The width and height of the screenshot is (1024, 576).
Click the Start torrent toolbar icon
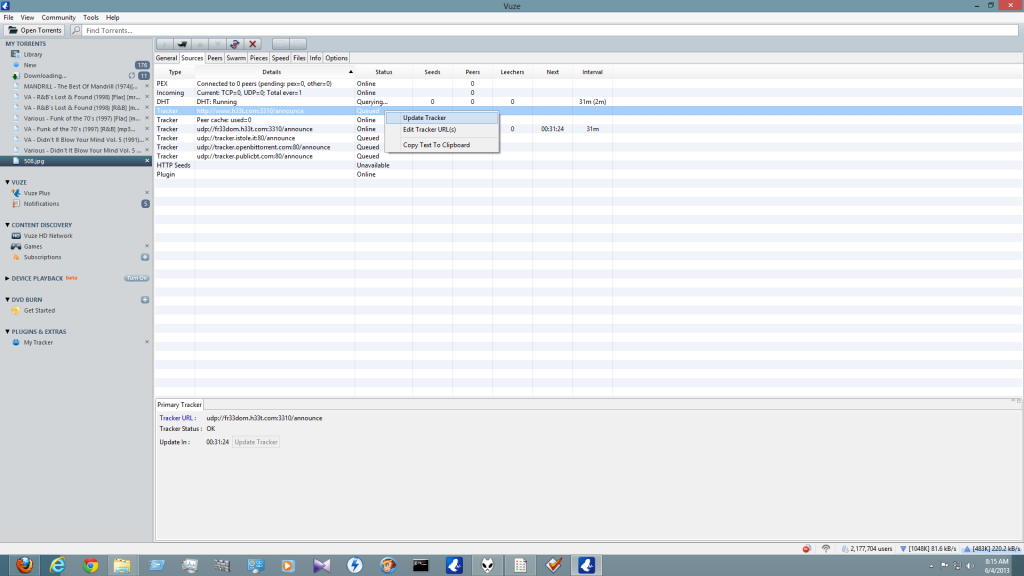[165, 44]
